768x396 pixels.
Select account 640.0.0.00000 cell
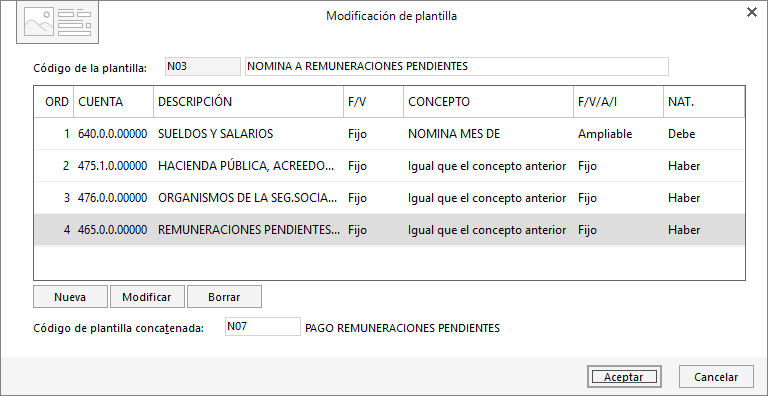113,134
